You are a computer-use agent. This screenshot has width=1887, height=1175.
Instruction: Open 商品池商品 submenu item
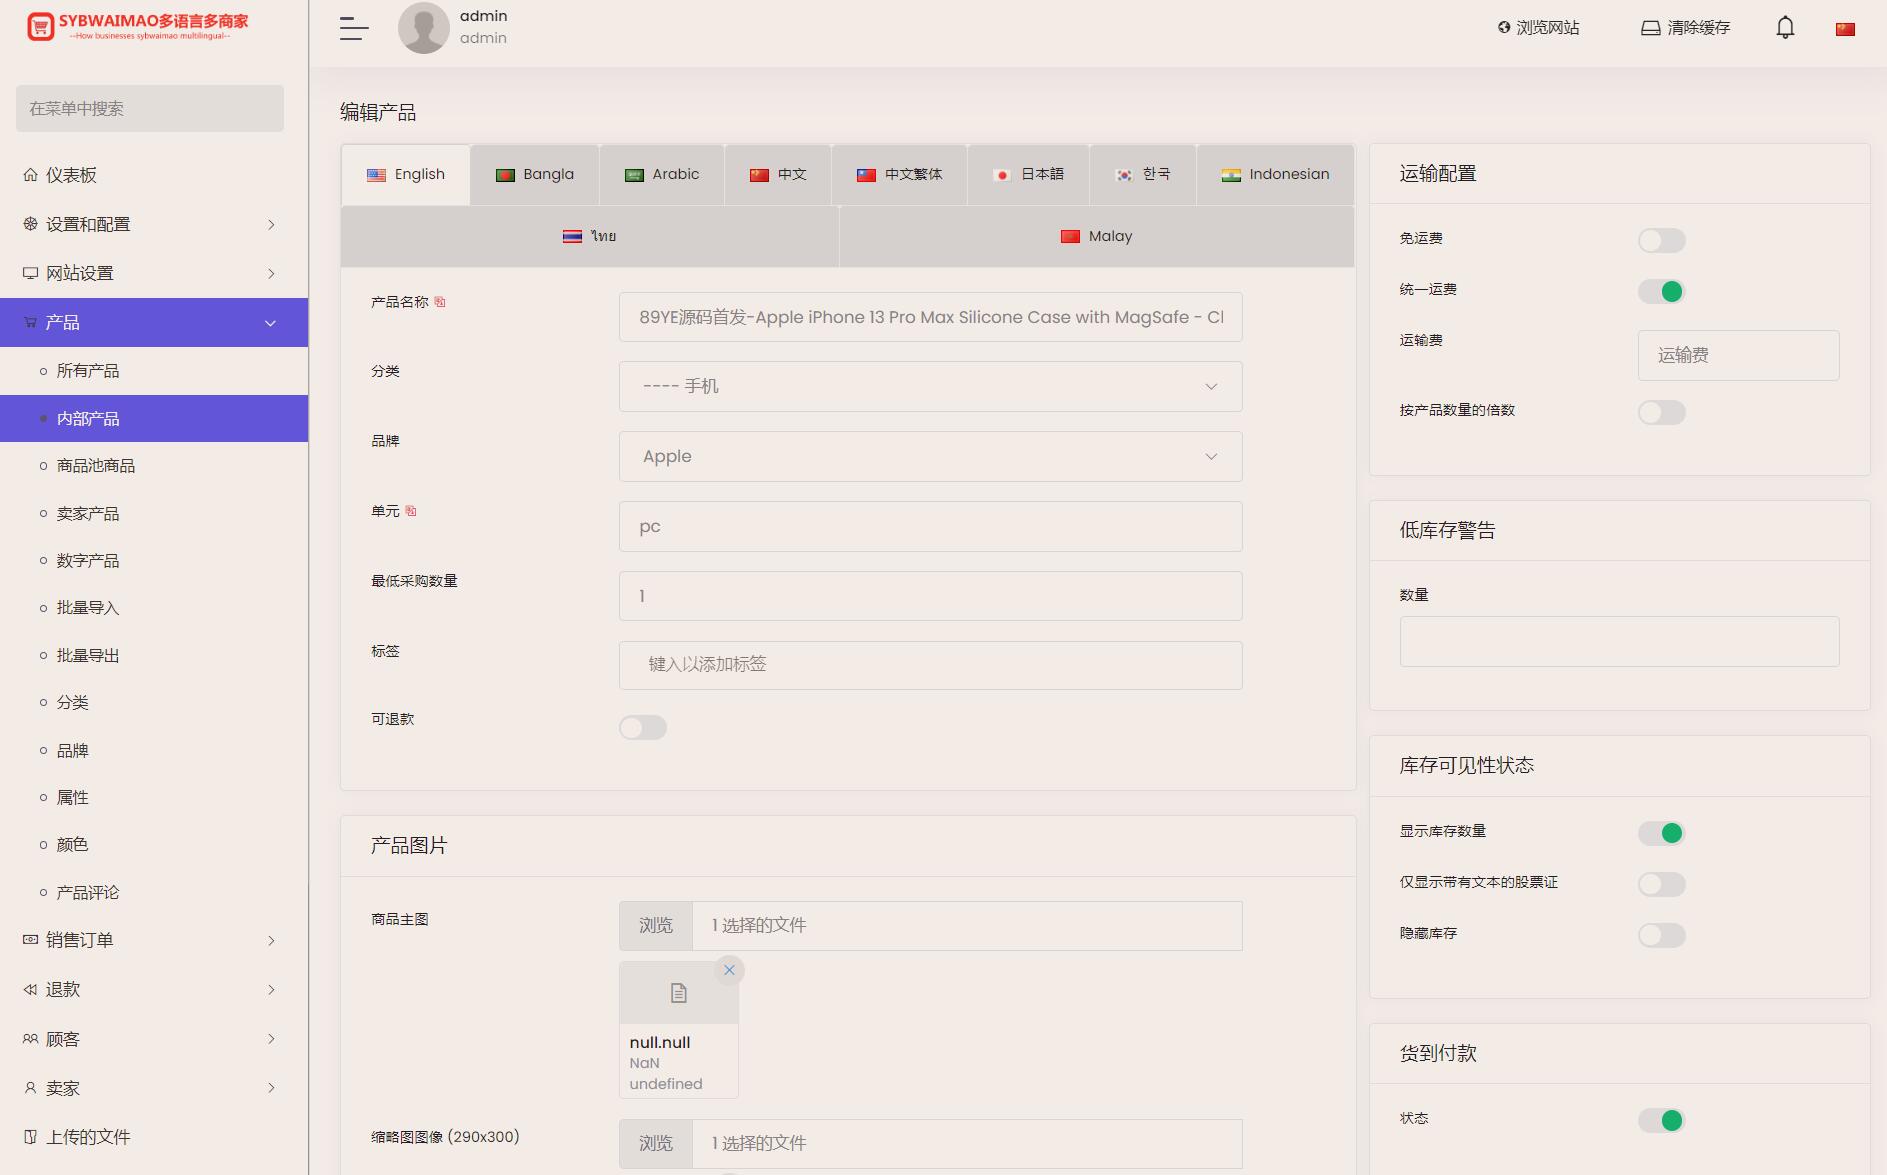click(154, 466)
